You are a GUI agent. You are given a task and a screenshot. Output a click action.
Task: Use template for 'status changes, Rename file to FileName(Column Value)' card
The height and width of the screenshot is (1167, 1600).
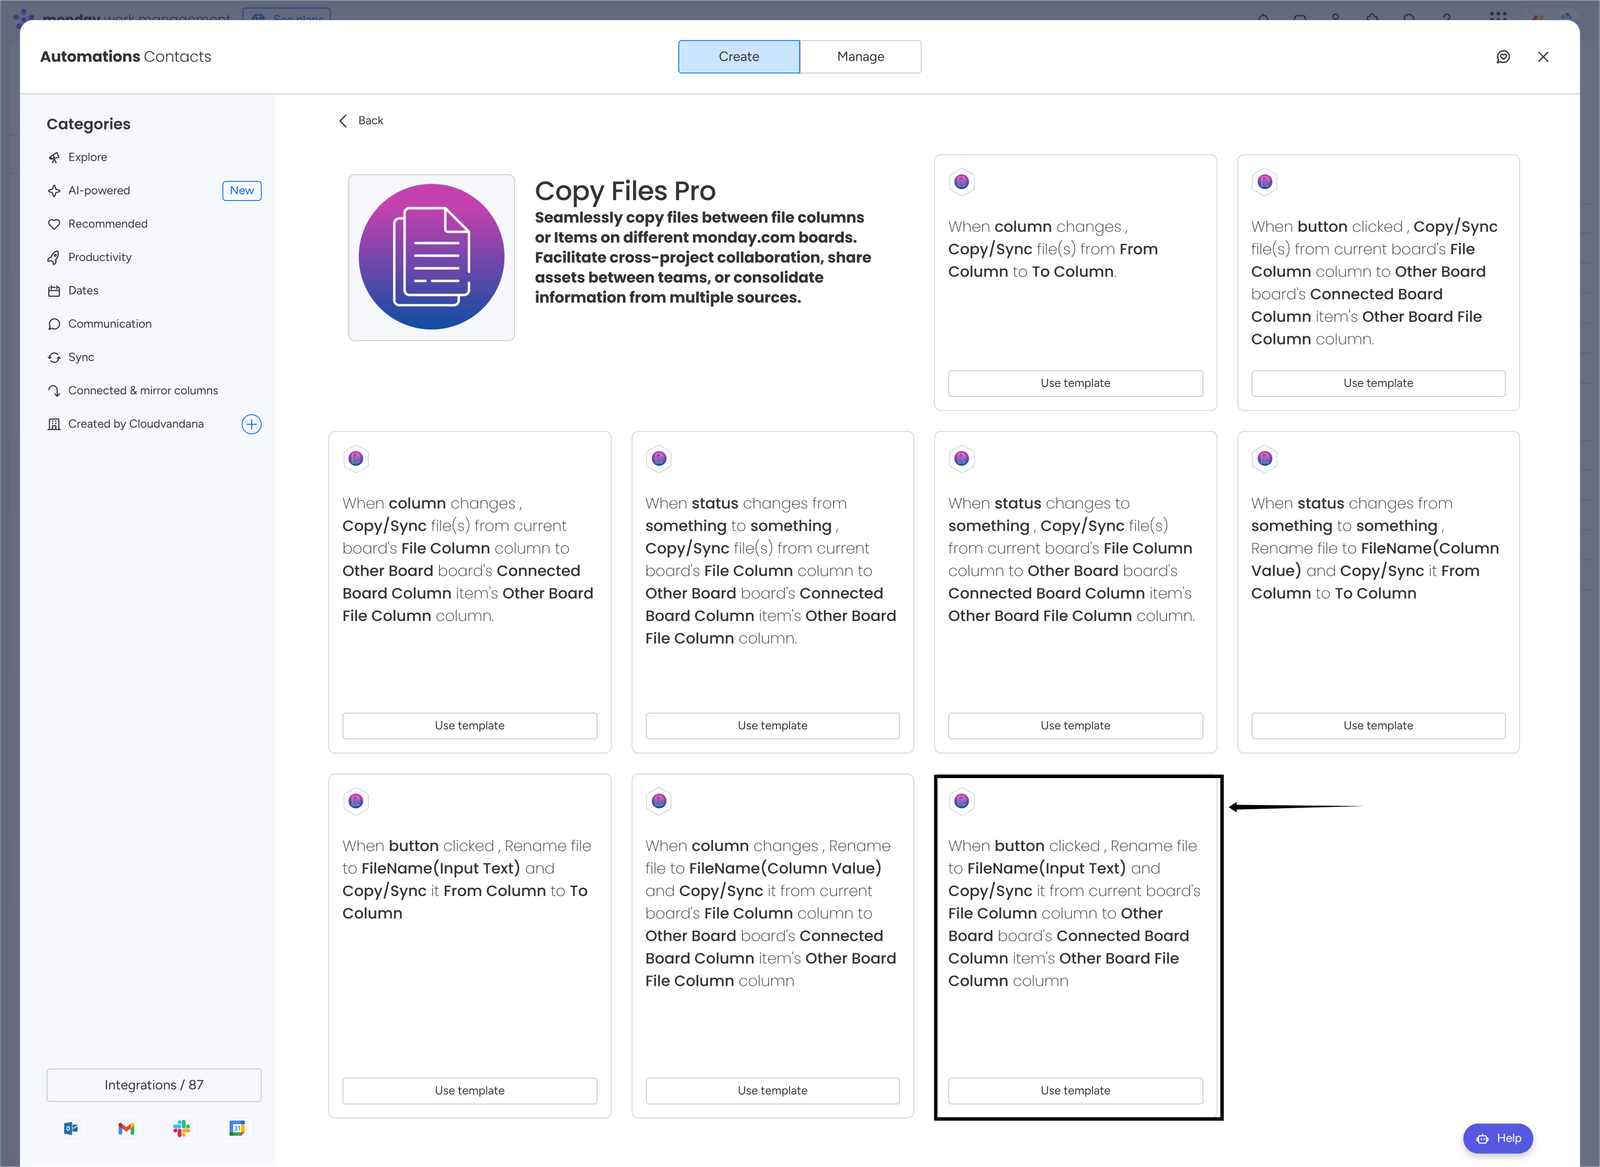pyautogui.click(x=1378, y=726)
